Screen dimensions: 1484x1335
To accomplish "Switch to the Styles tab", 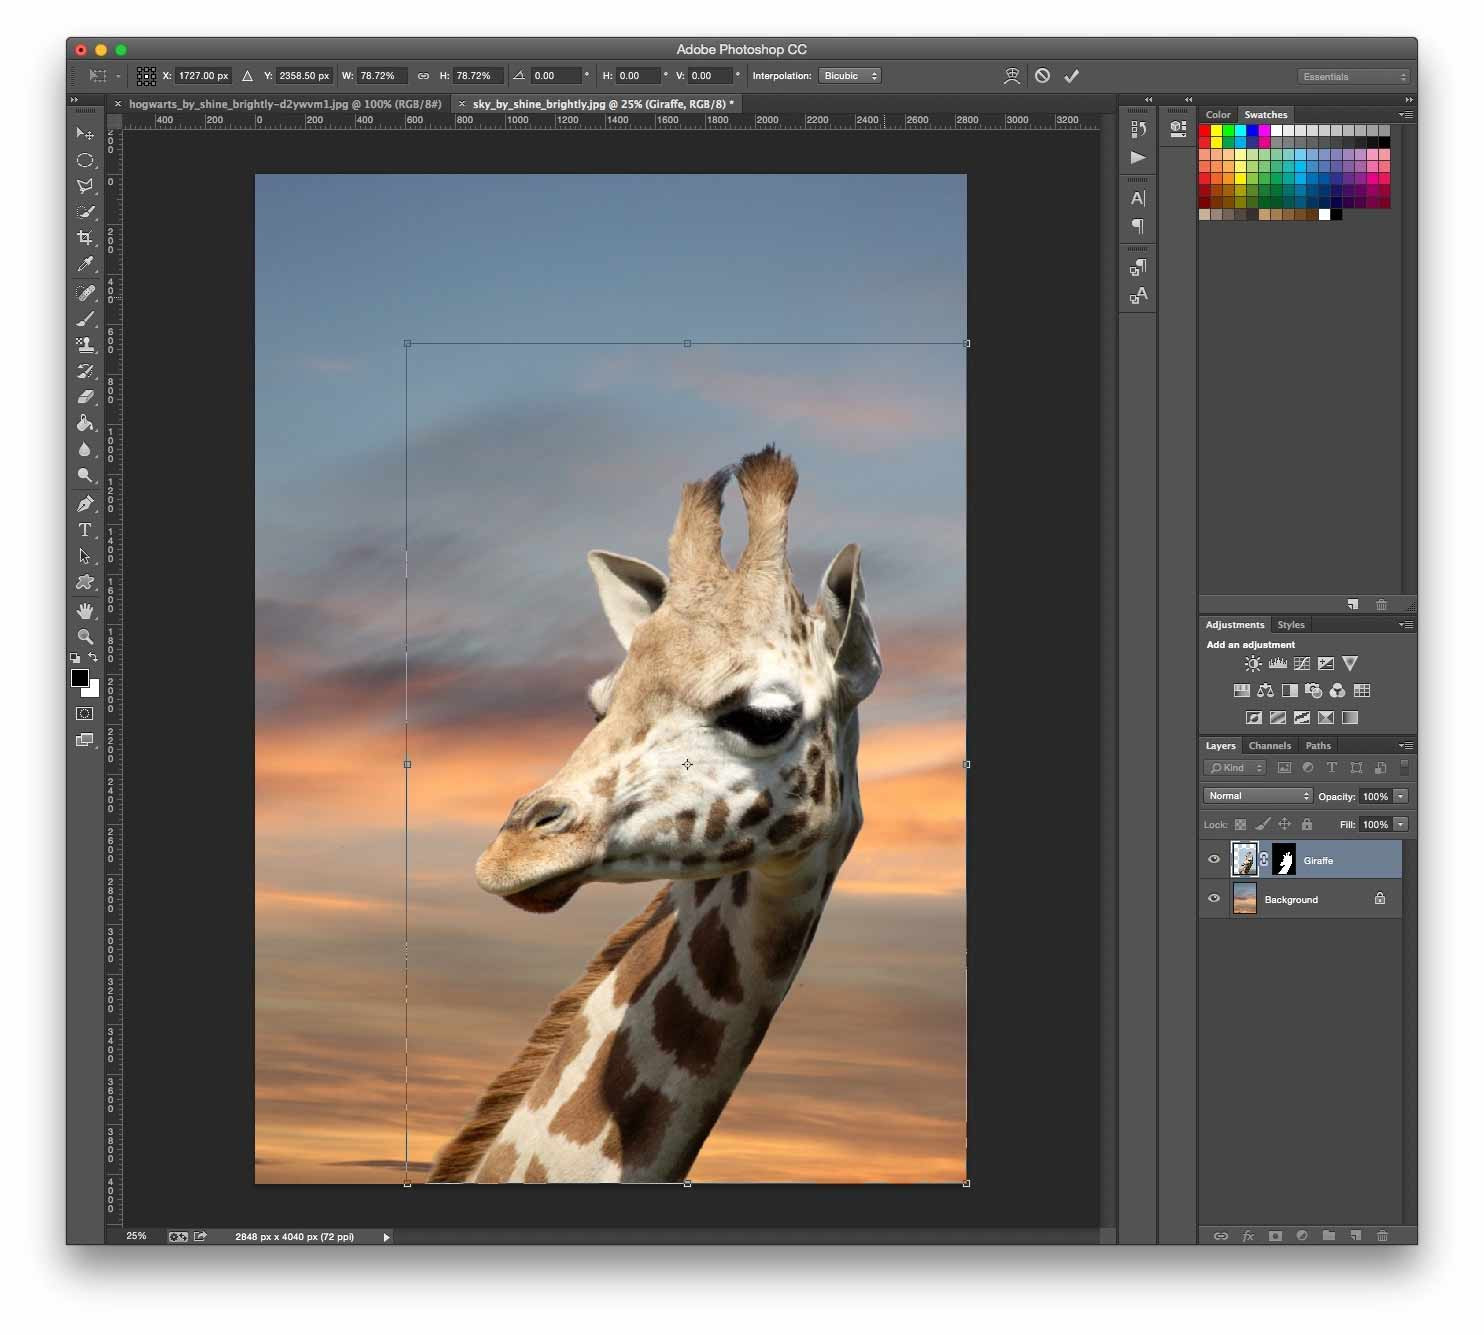I will coord(1290,625).
